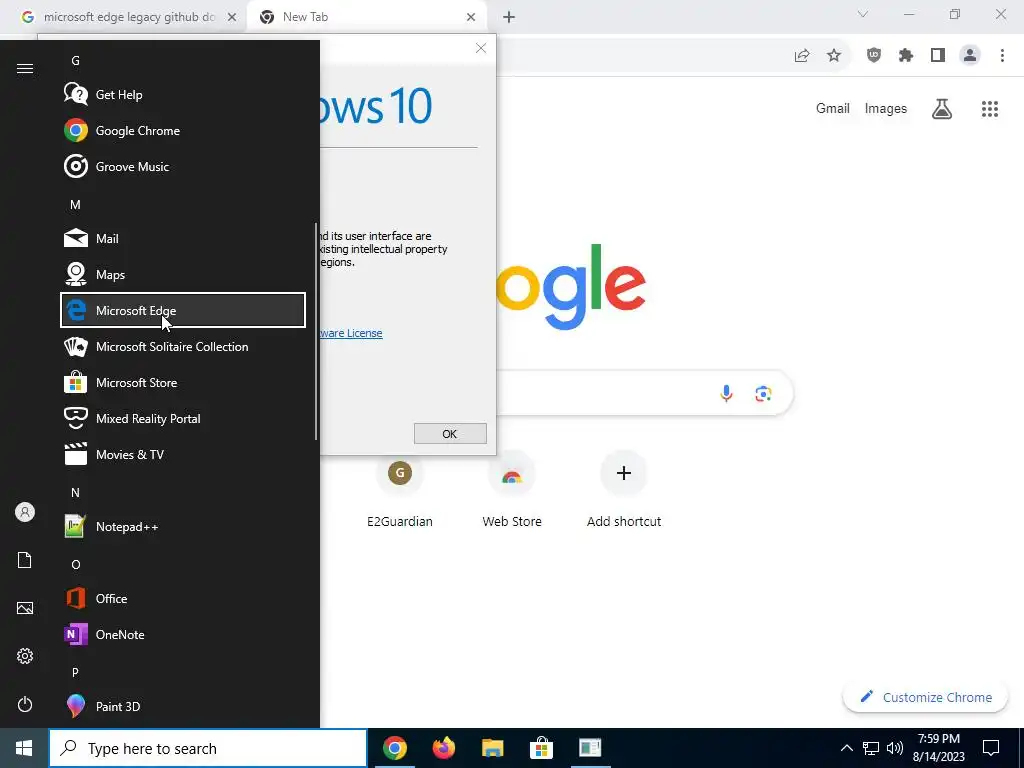Open the user account icon in Start sidebar
This screenshot has width=1024, height=768.
(x=25, y=512)
